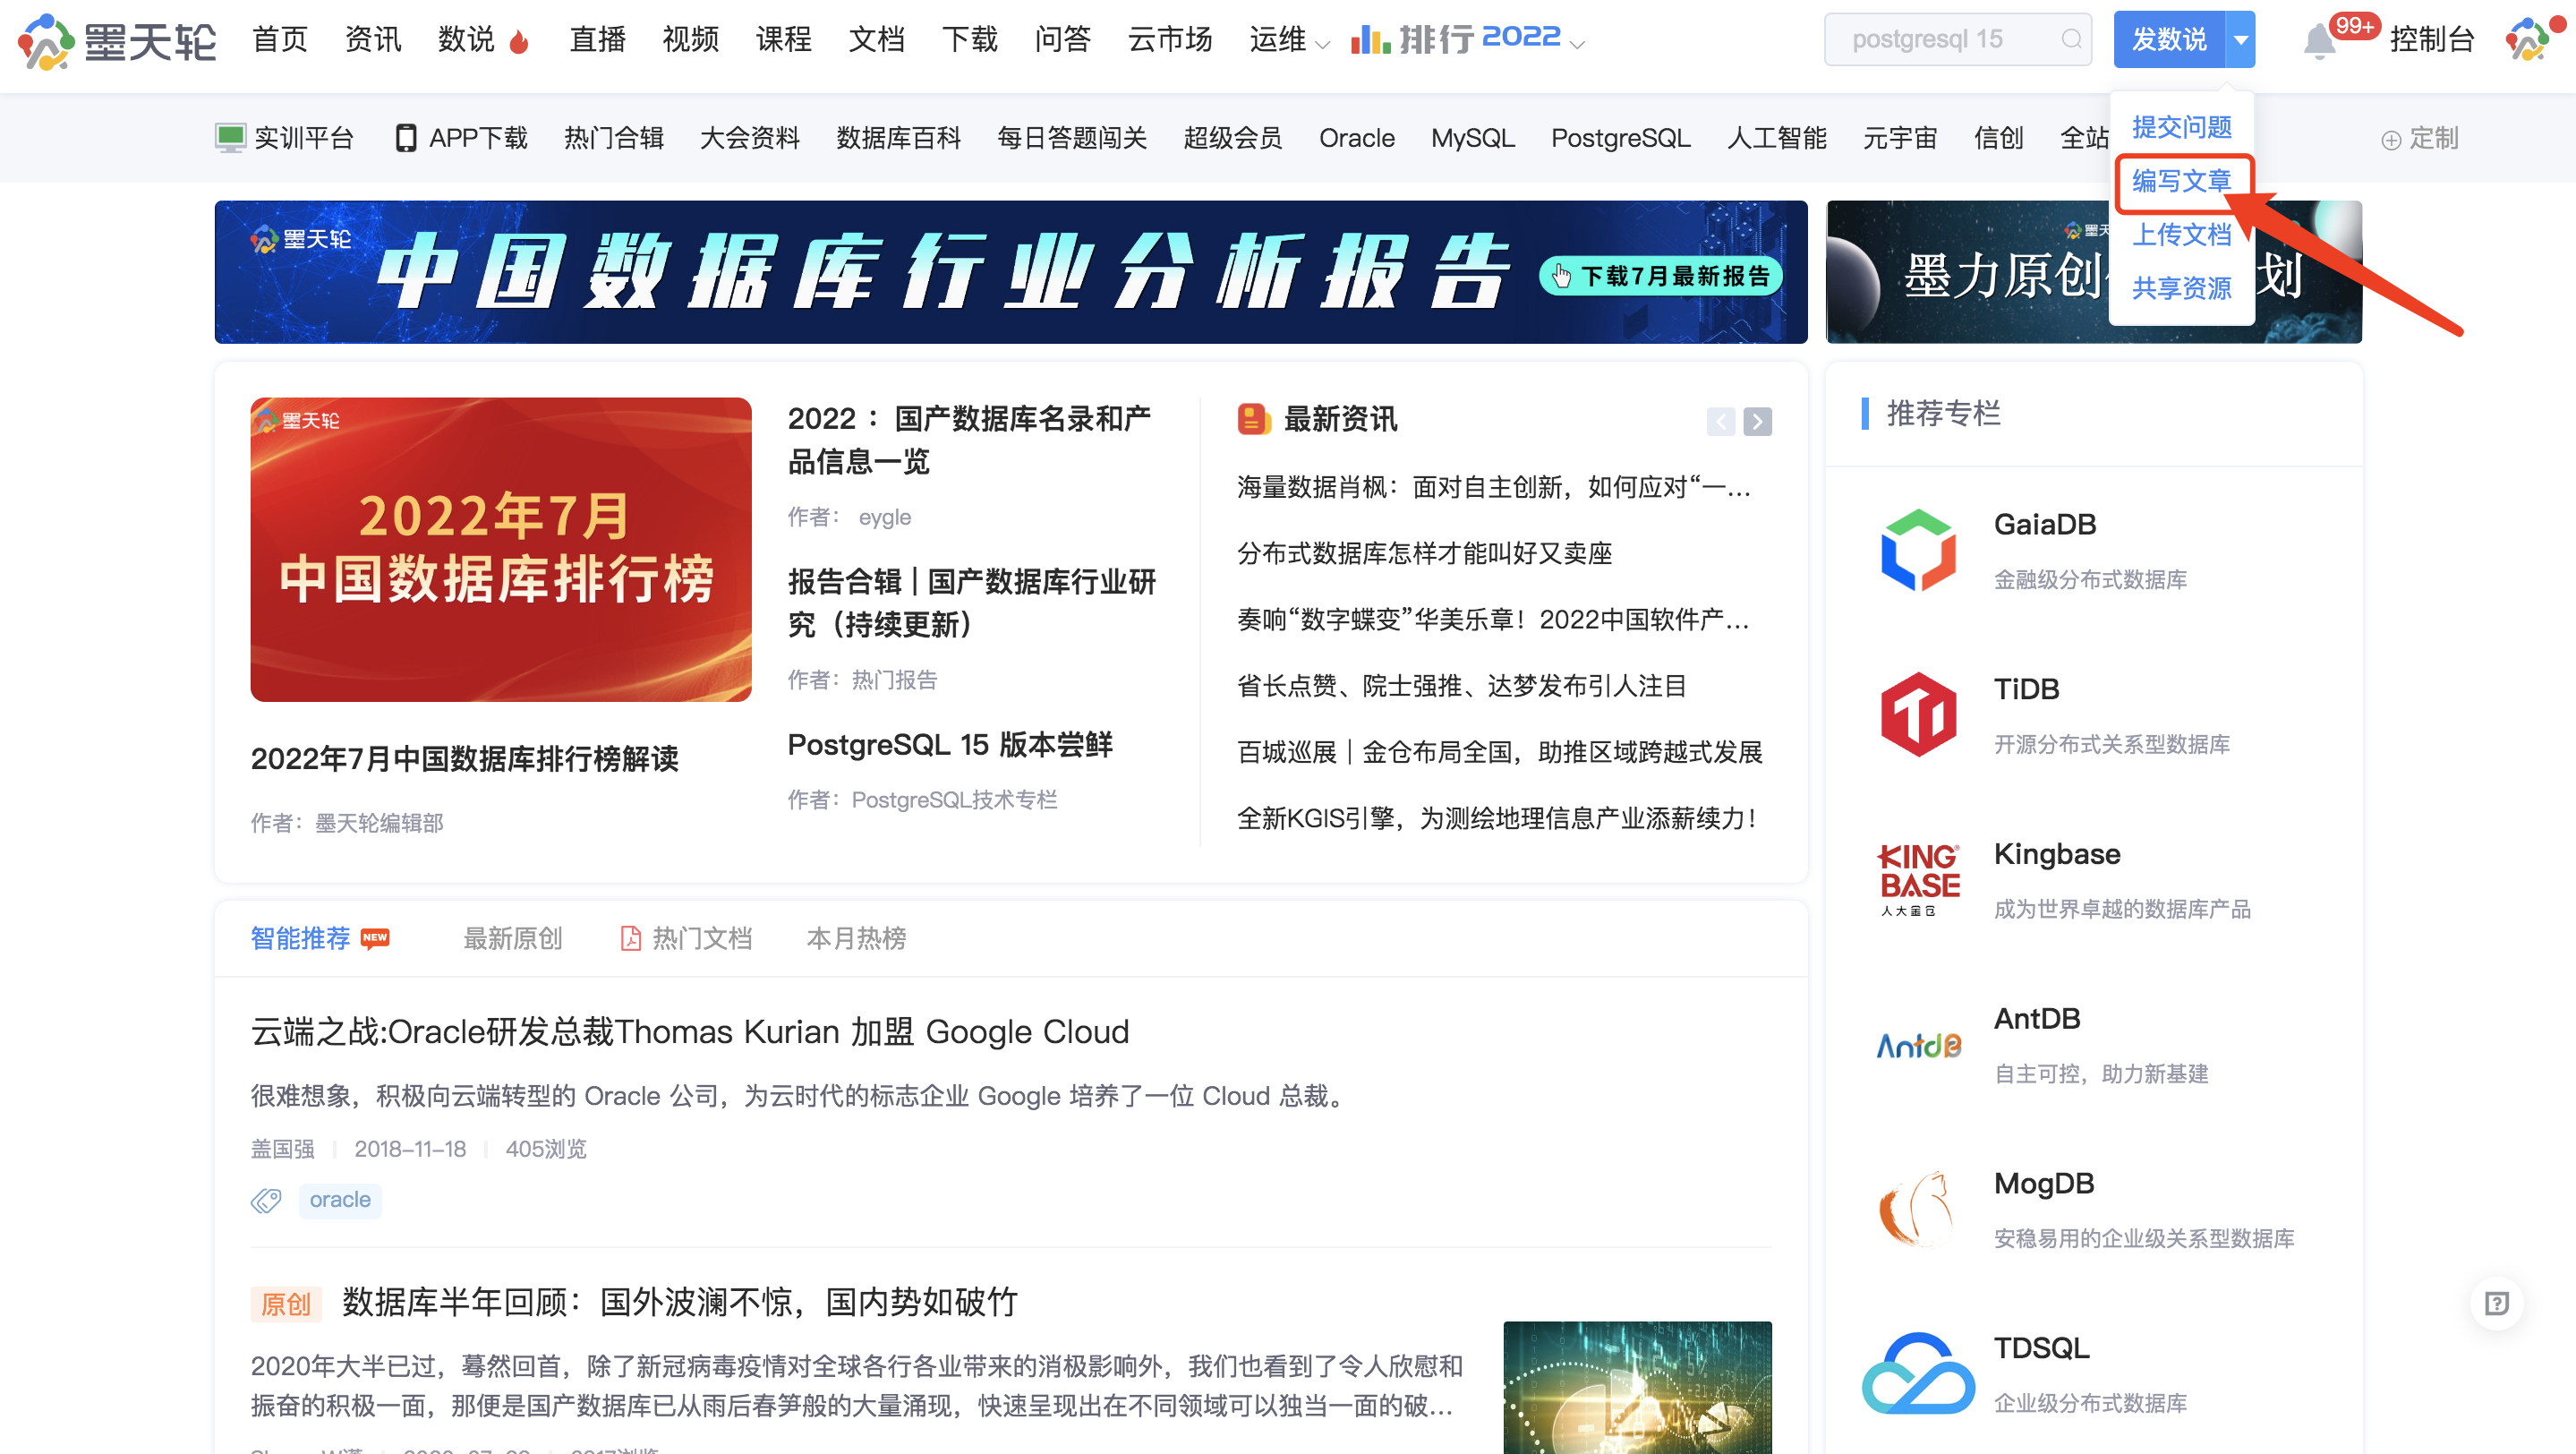Select 上传文档 menu entry
Screen dimensions: 2576x1454
2181,235
